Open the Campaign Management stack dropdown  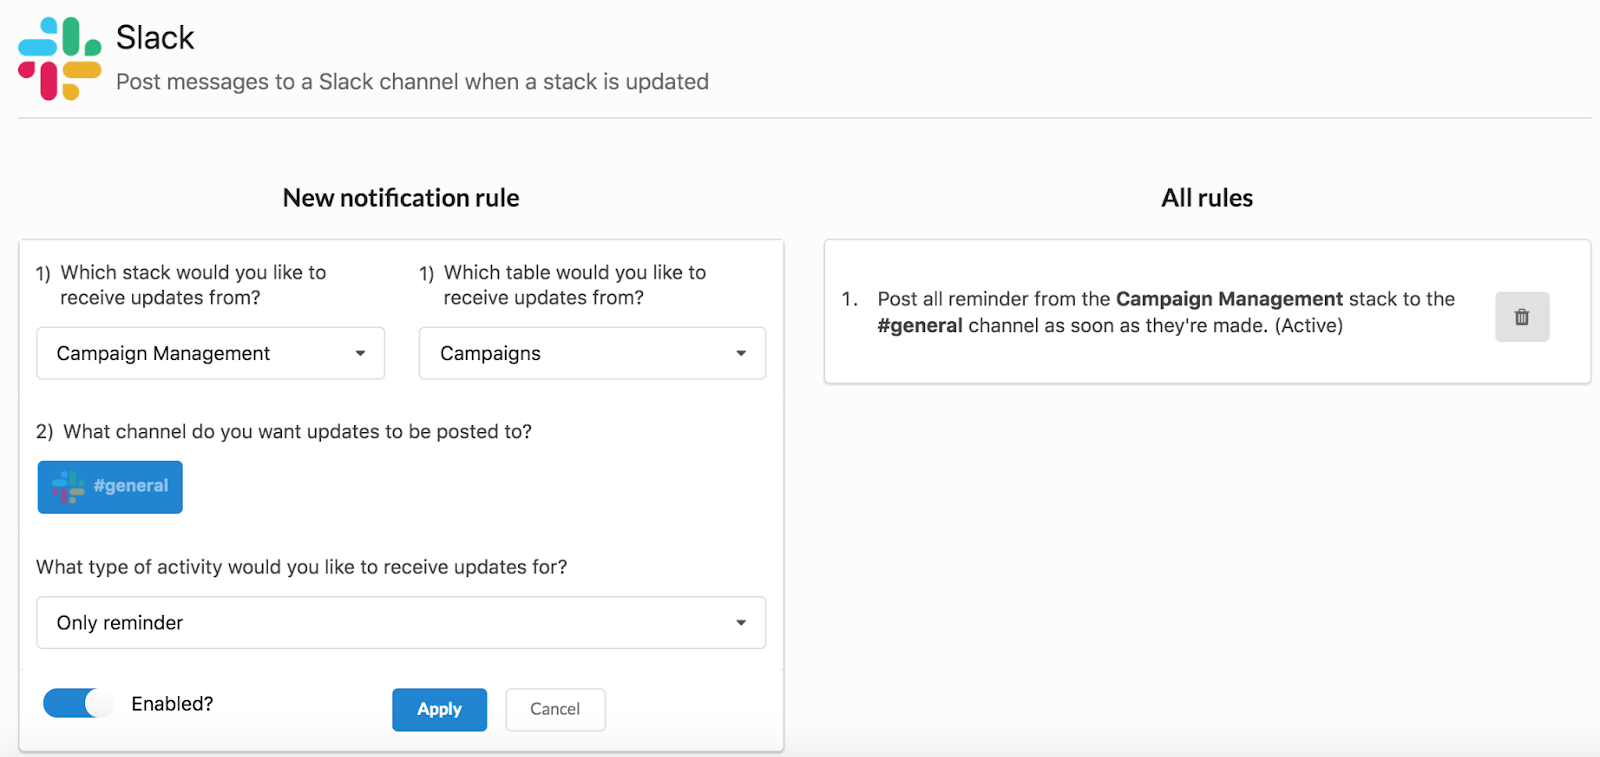click(x=210, y=353)
